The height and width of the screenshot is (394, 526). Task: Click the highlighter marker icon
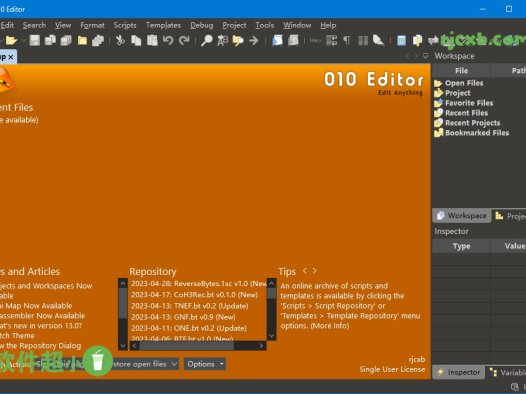(x=378, y=40)
